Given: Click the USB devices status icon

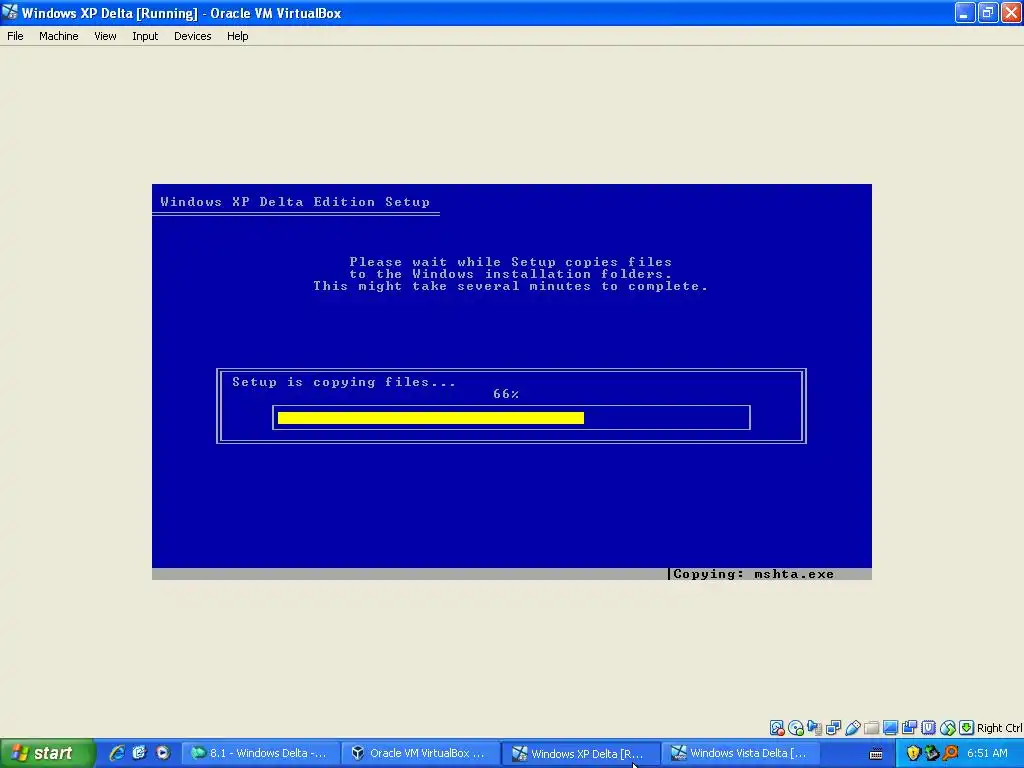Looking at the screenshot, I should pyautogui.click(x=852, y=728).
